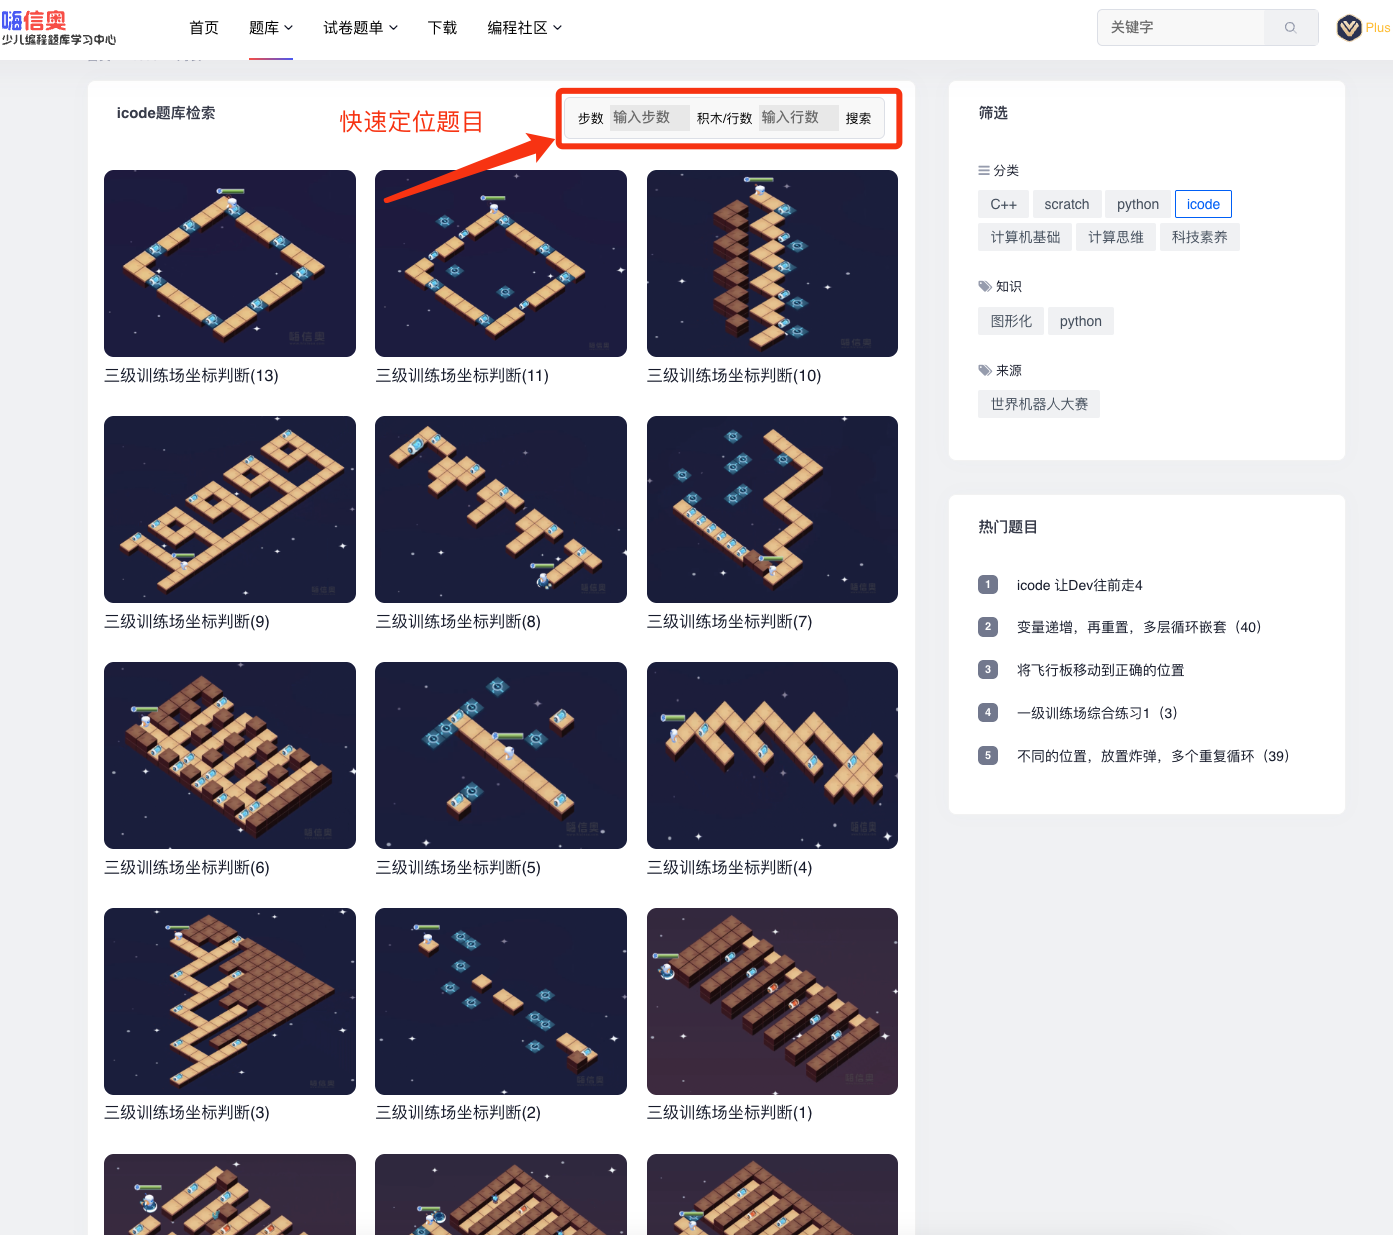Screen dimensions: 1393x1235
Task: Click the 知识 tag icon
Action: (x=985, y=287)
